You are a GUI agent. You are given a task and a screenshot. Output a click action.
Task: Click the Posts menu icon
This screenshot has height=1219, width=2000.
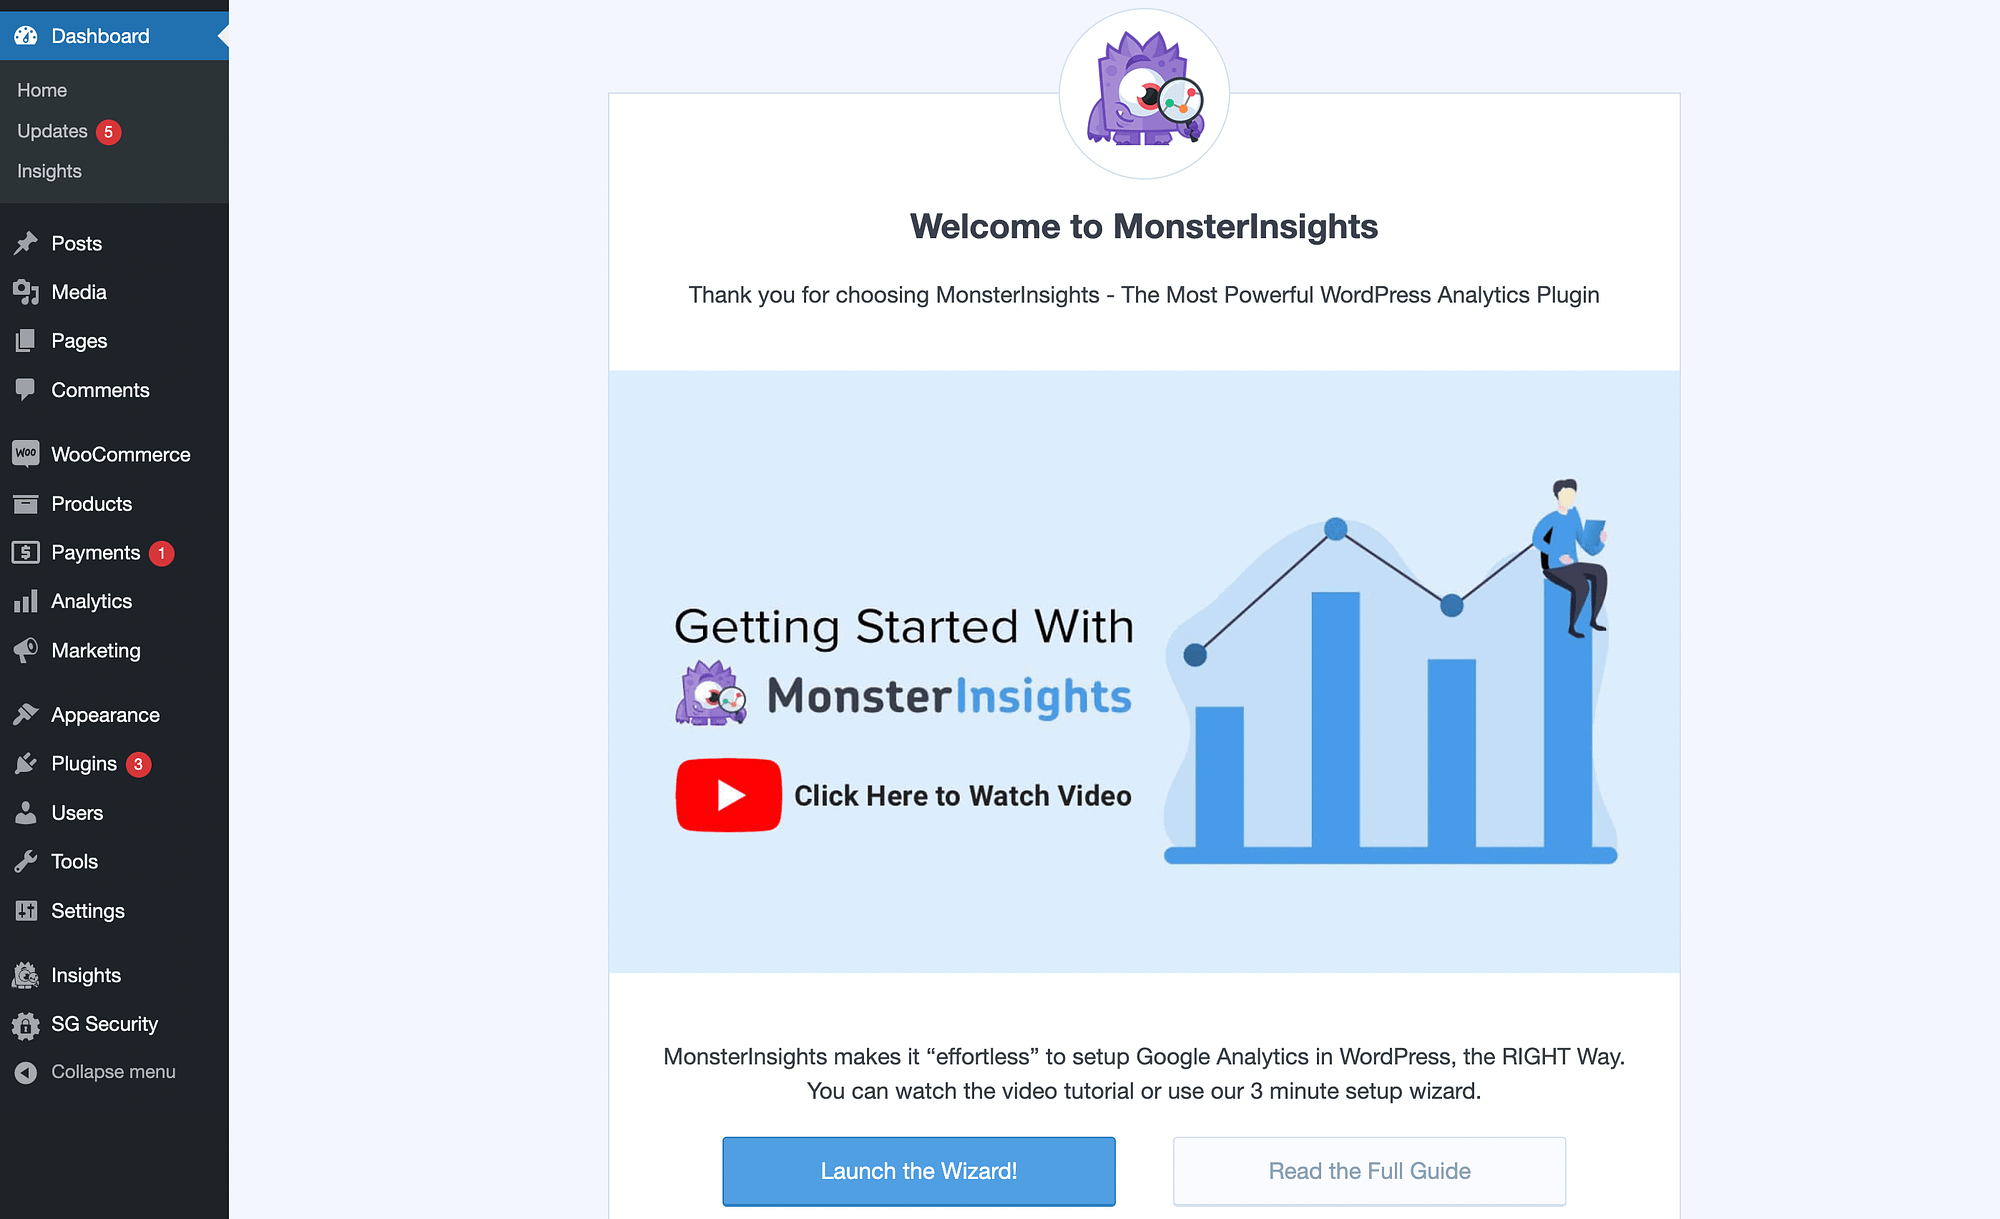click(26, 242)
